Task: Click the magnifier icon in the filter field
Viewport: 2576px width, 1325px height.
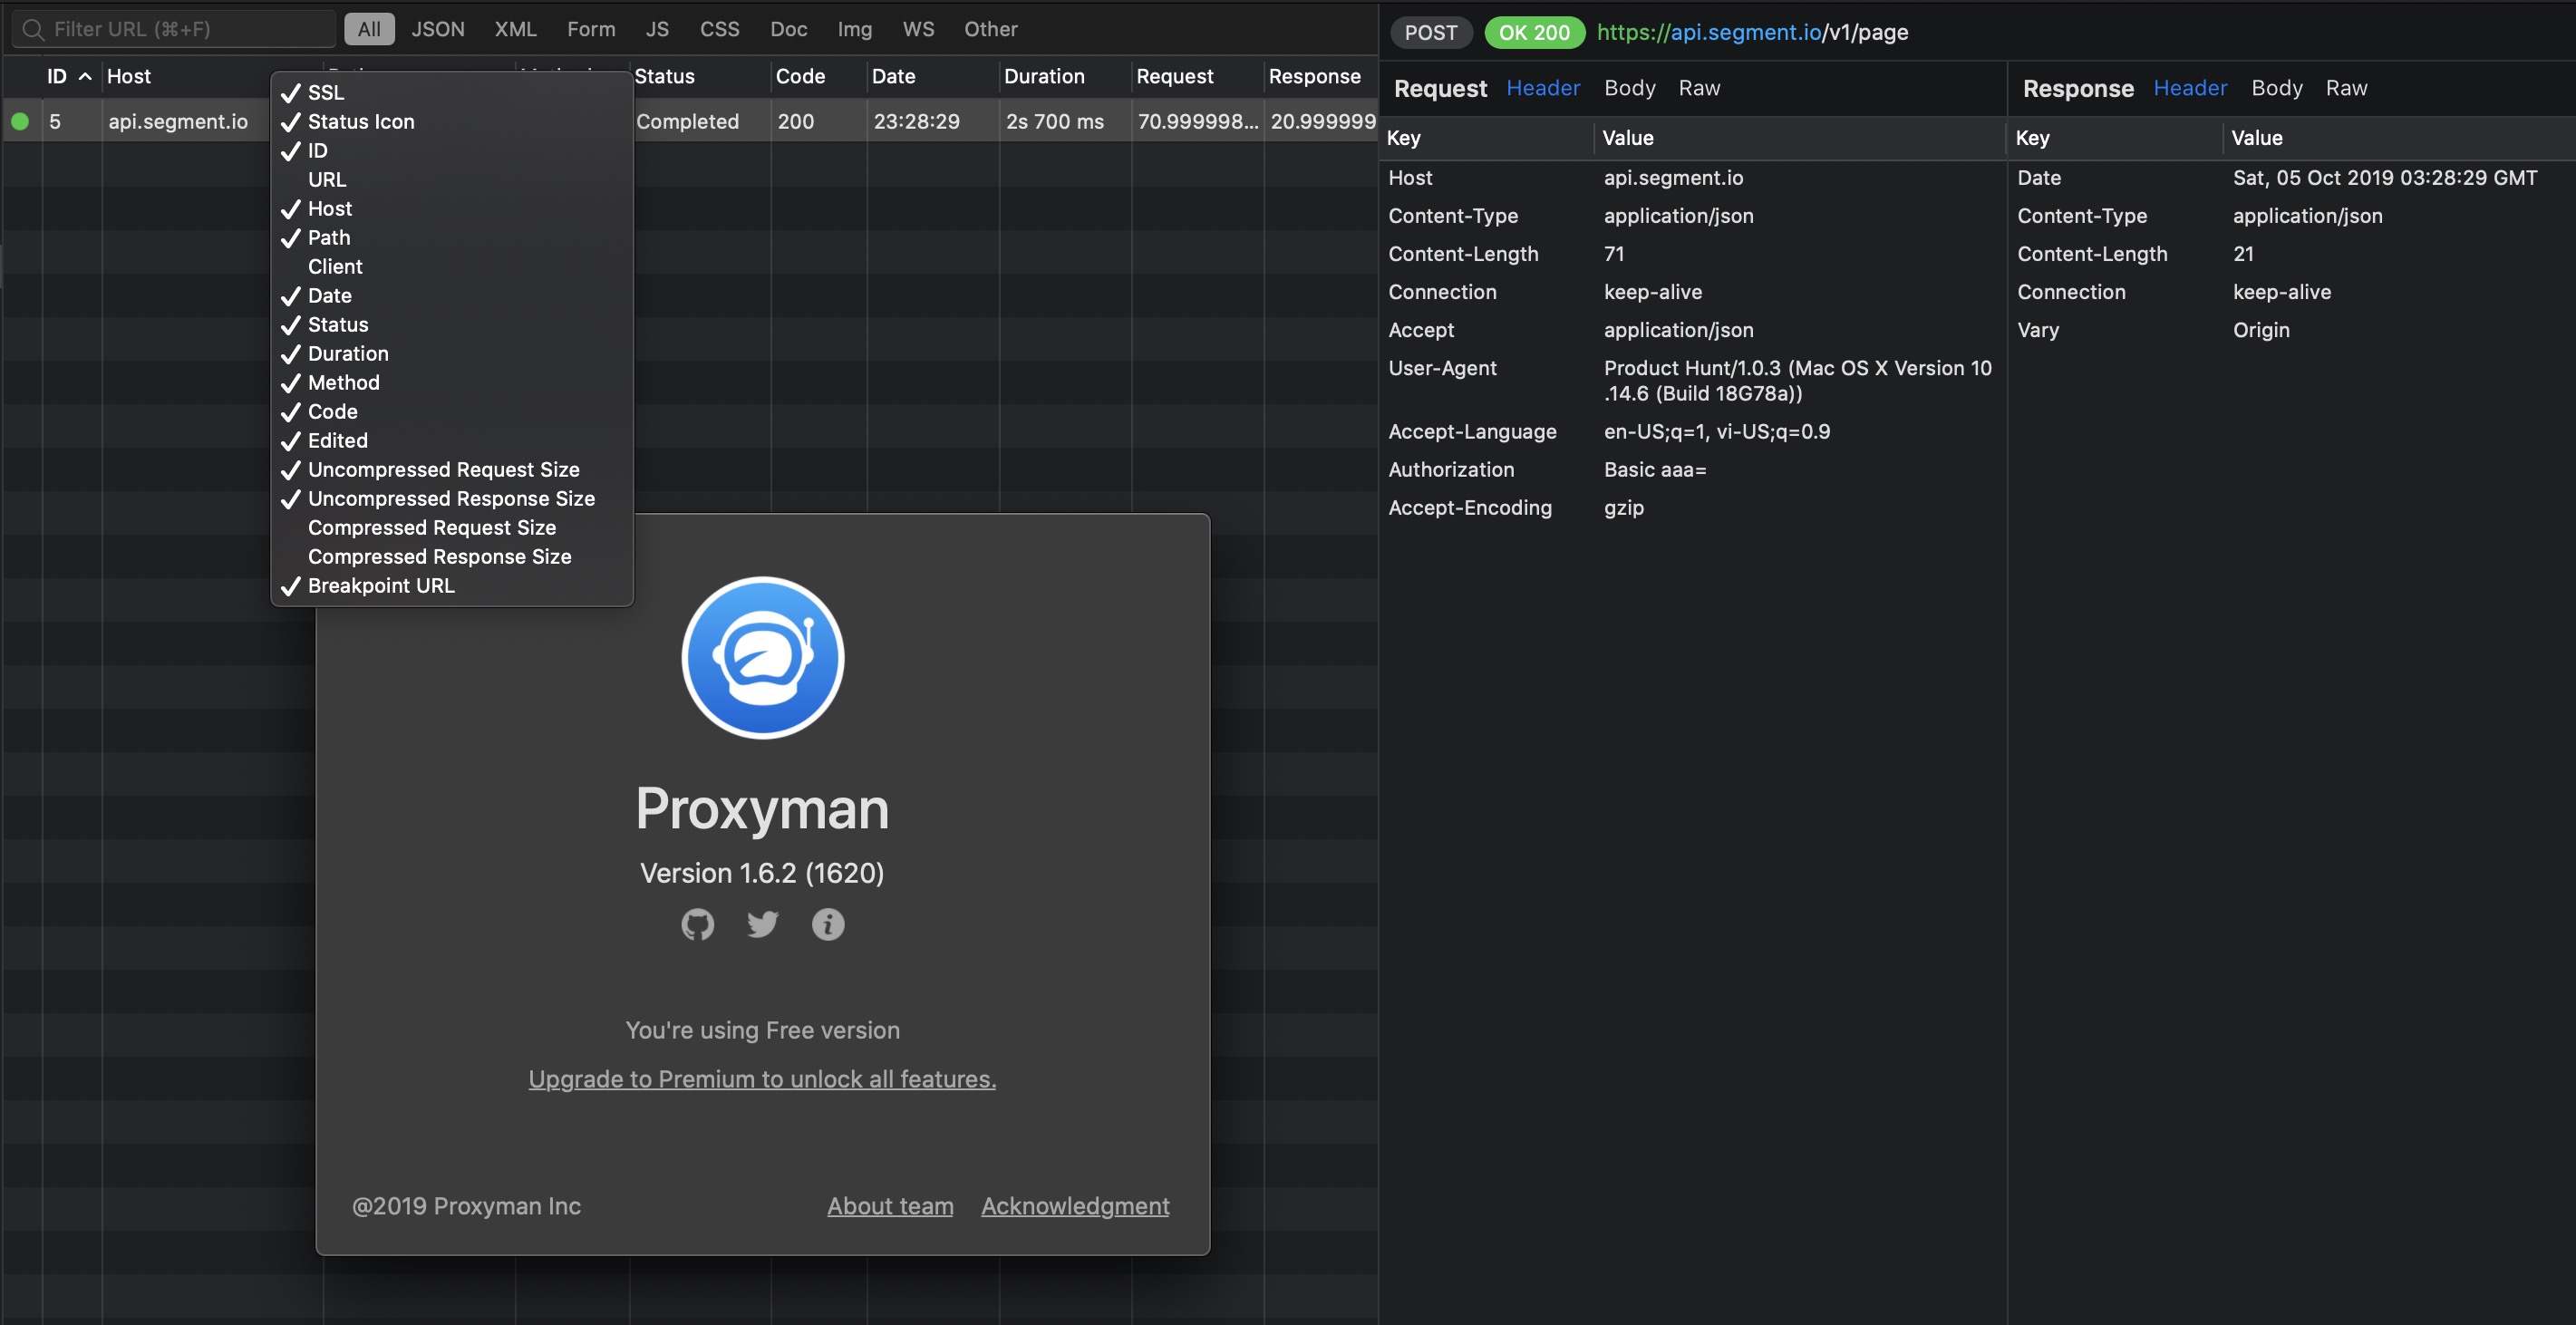Action: pyautogui.click(x=34, y=29)
